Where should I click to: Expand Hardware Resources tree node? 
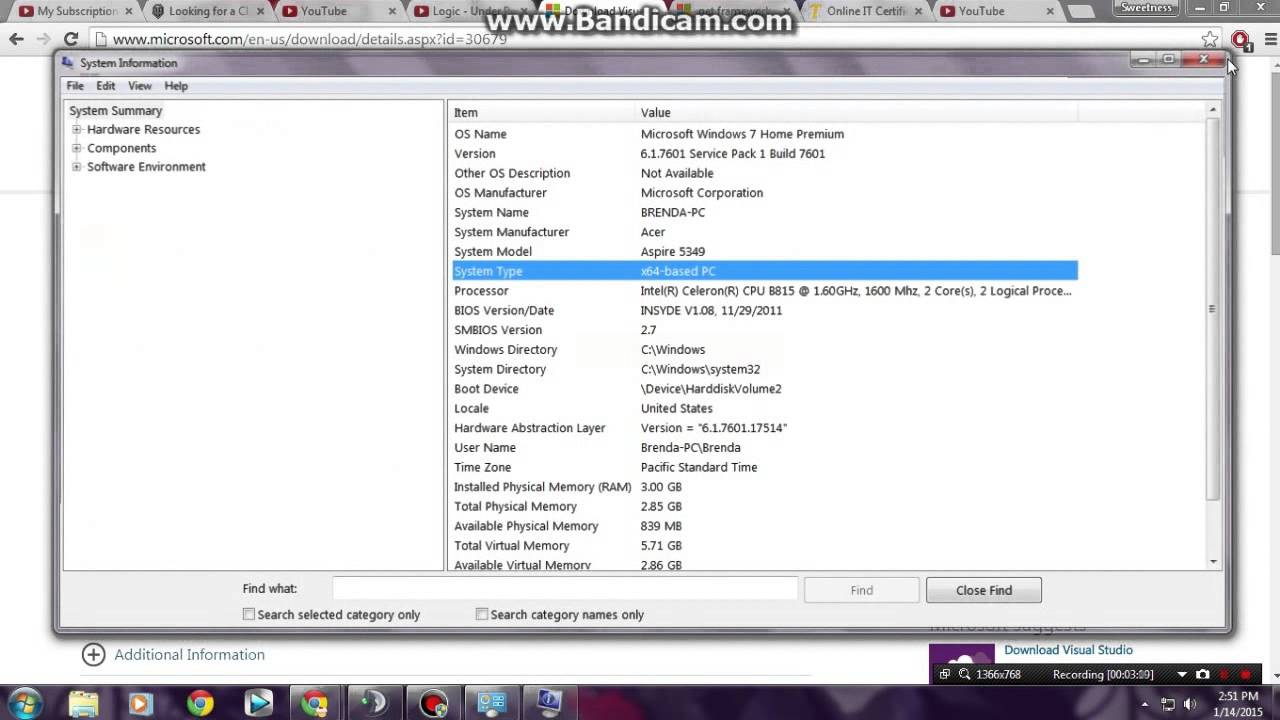[x=77, y=129]
